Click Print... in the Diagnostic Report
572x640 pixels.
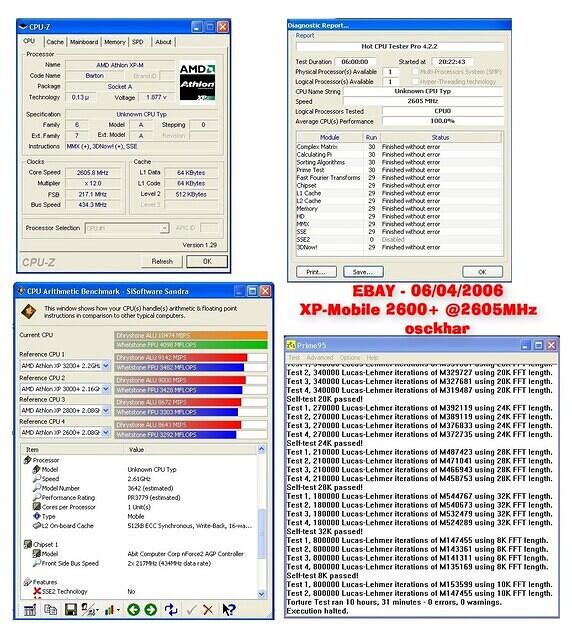[316, 272]
